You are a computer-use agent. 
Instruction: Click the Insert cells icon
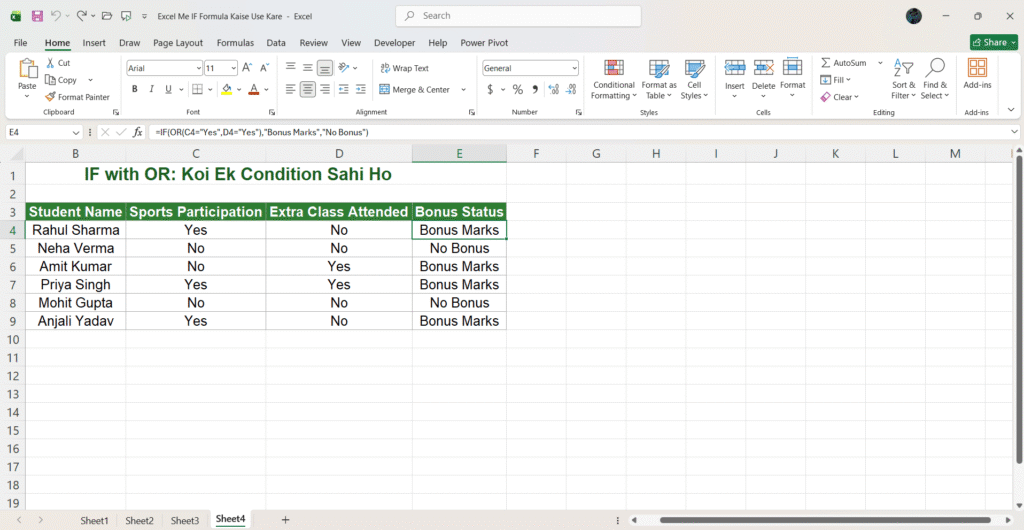point(735,68)
